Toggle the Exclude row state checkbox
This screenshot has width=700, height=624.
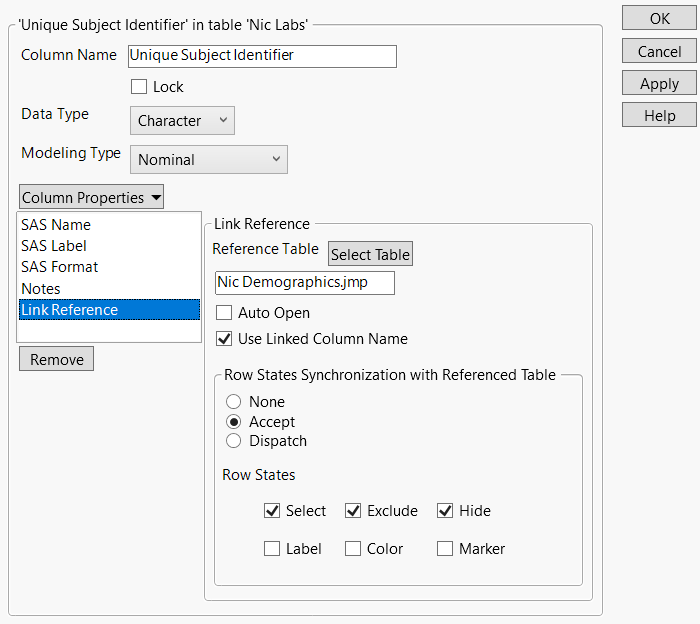(353, 511)
